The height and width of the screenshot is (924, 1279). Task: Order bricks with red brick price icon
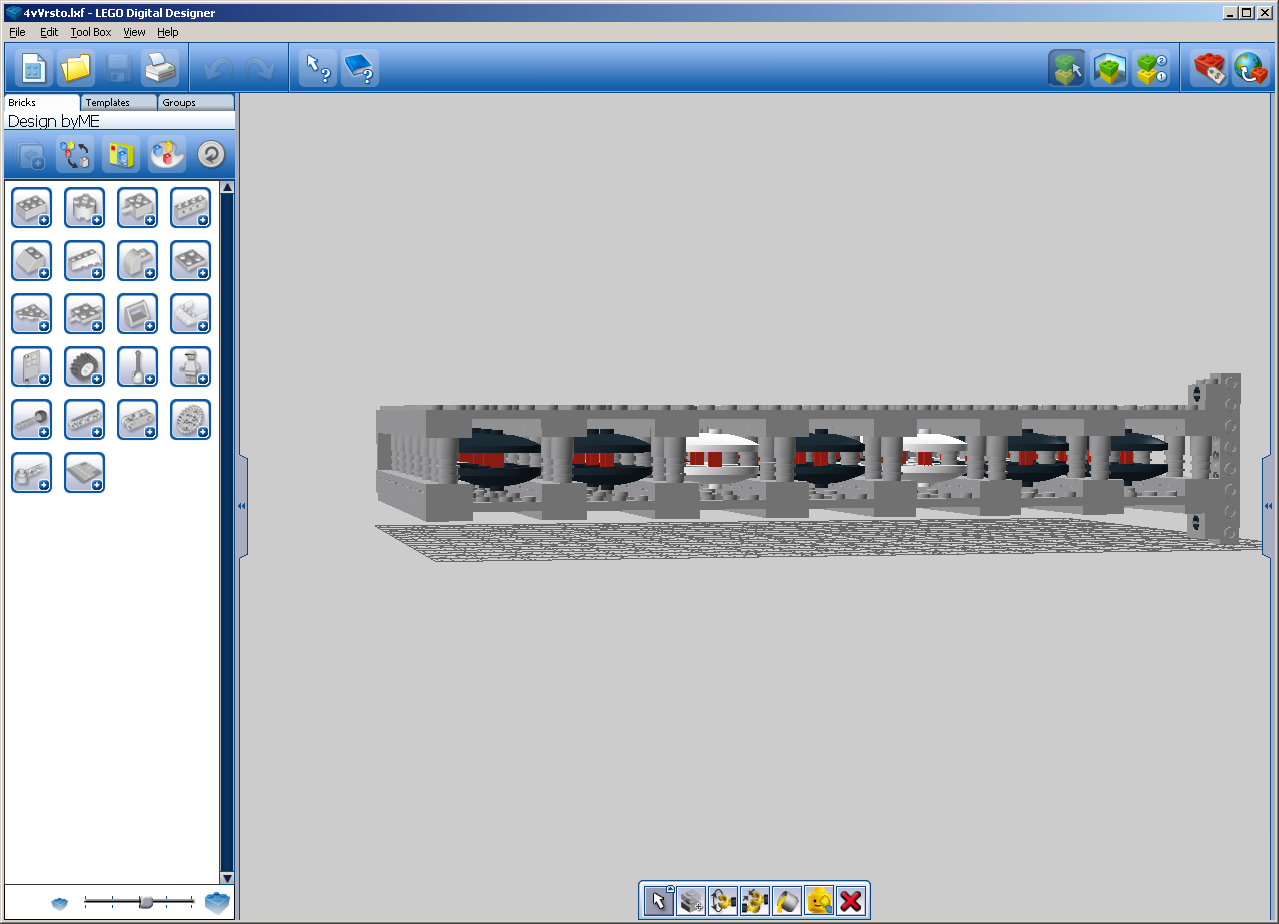1210,68
